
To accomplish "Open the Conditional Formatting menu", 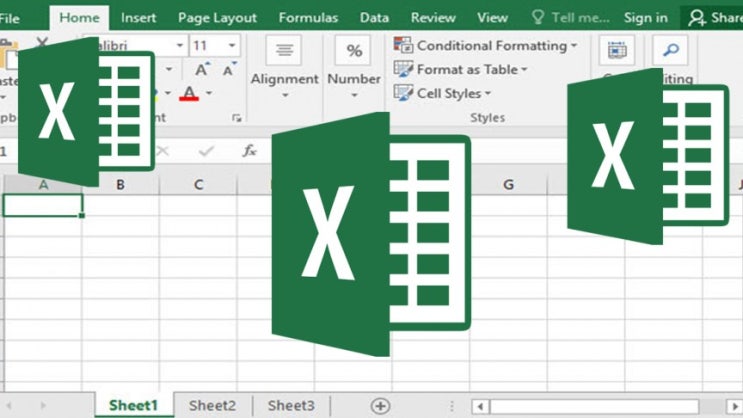I will point(485,46).
